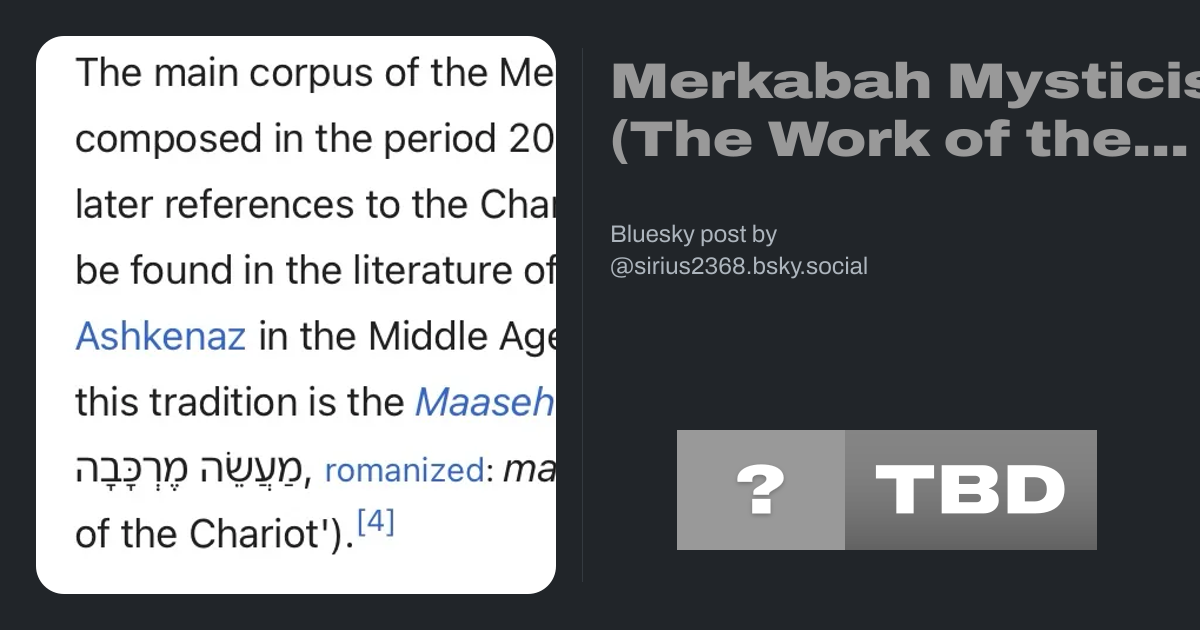
Task: Click the romanized link
Action: click(x=404, y=469)
